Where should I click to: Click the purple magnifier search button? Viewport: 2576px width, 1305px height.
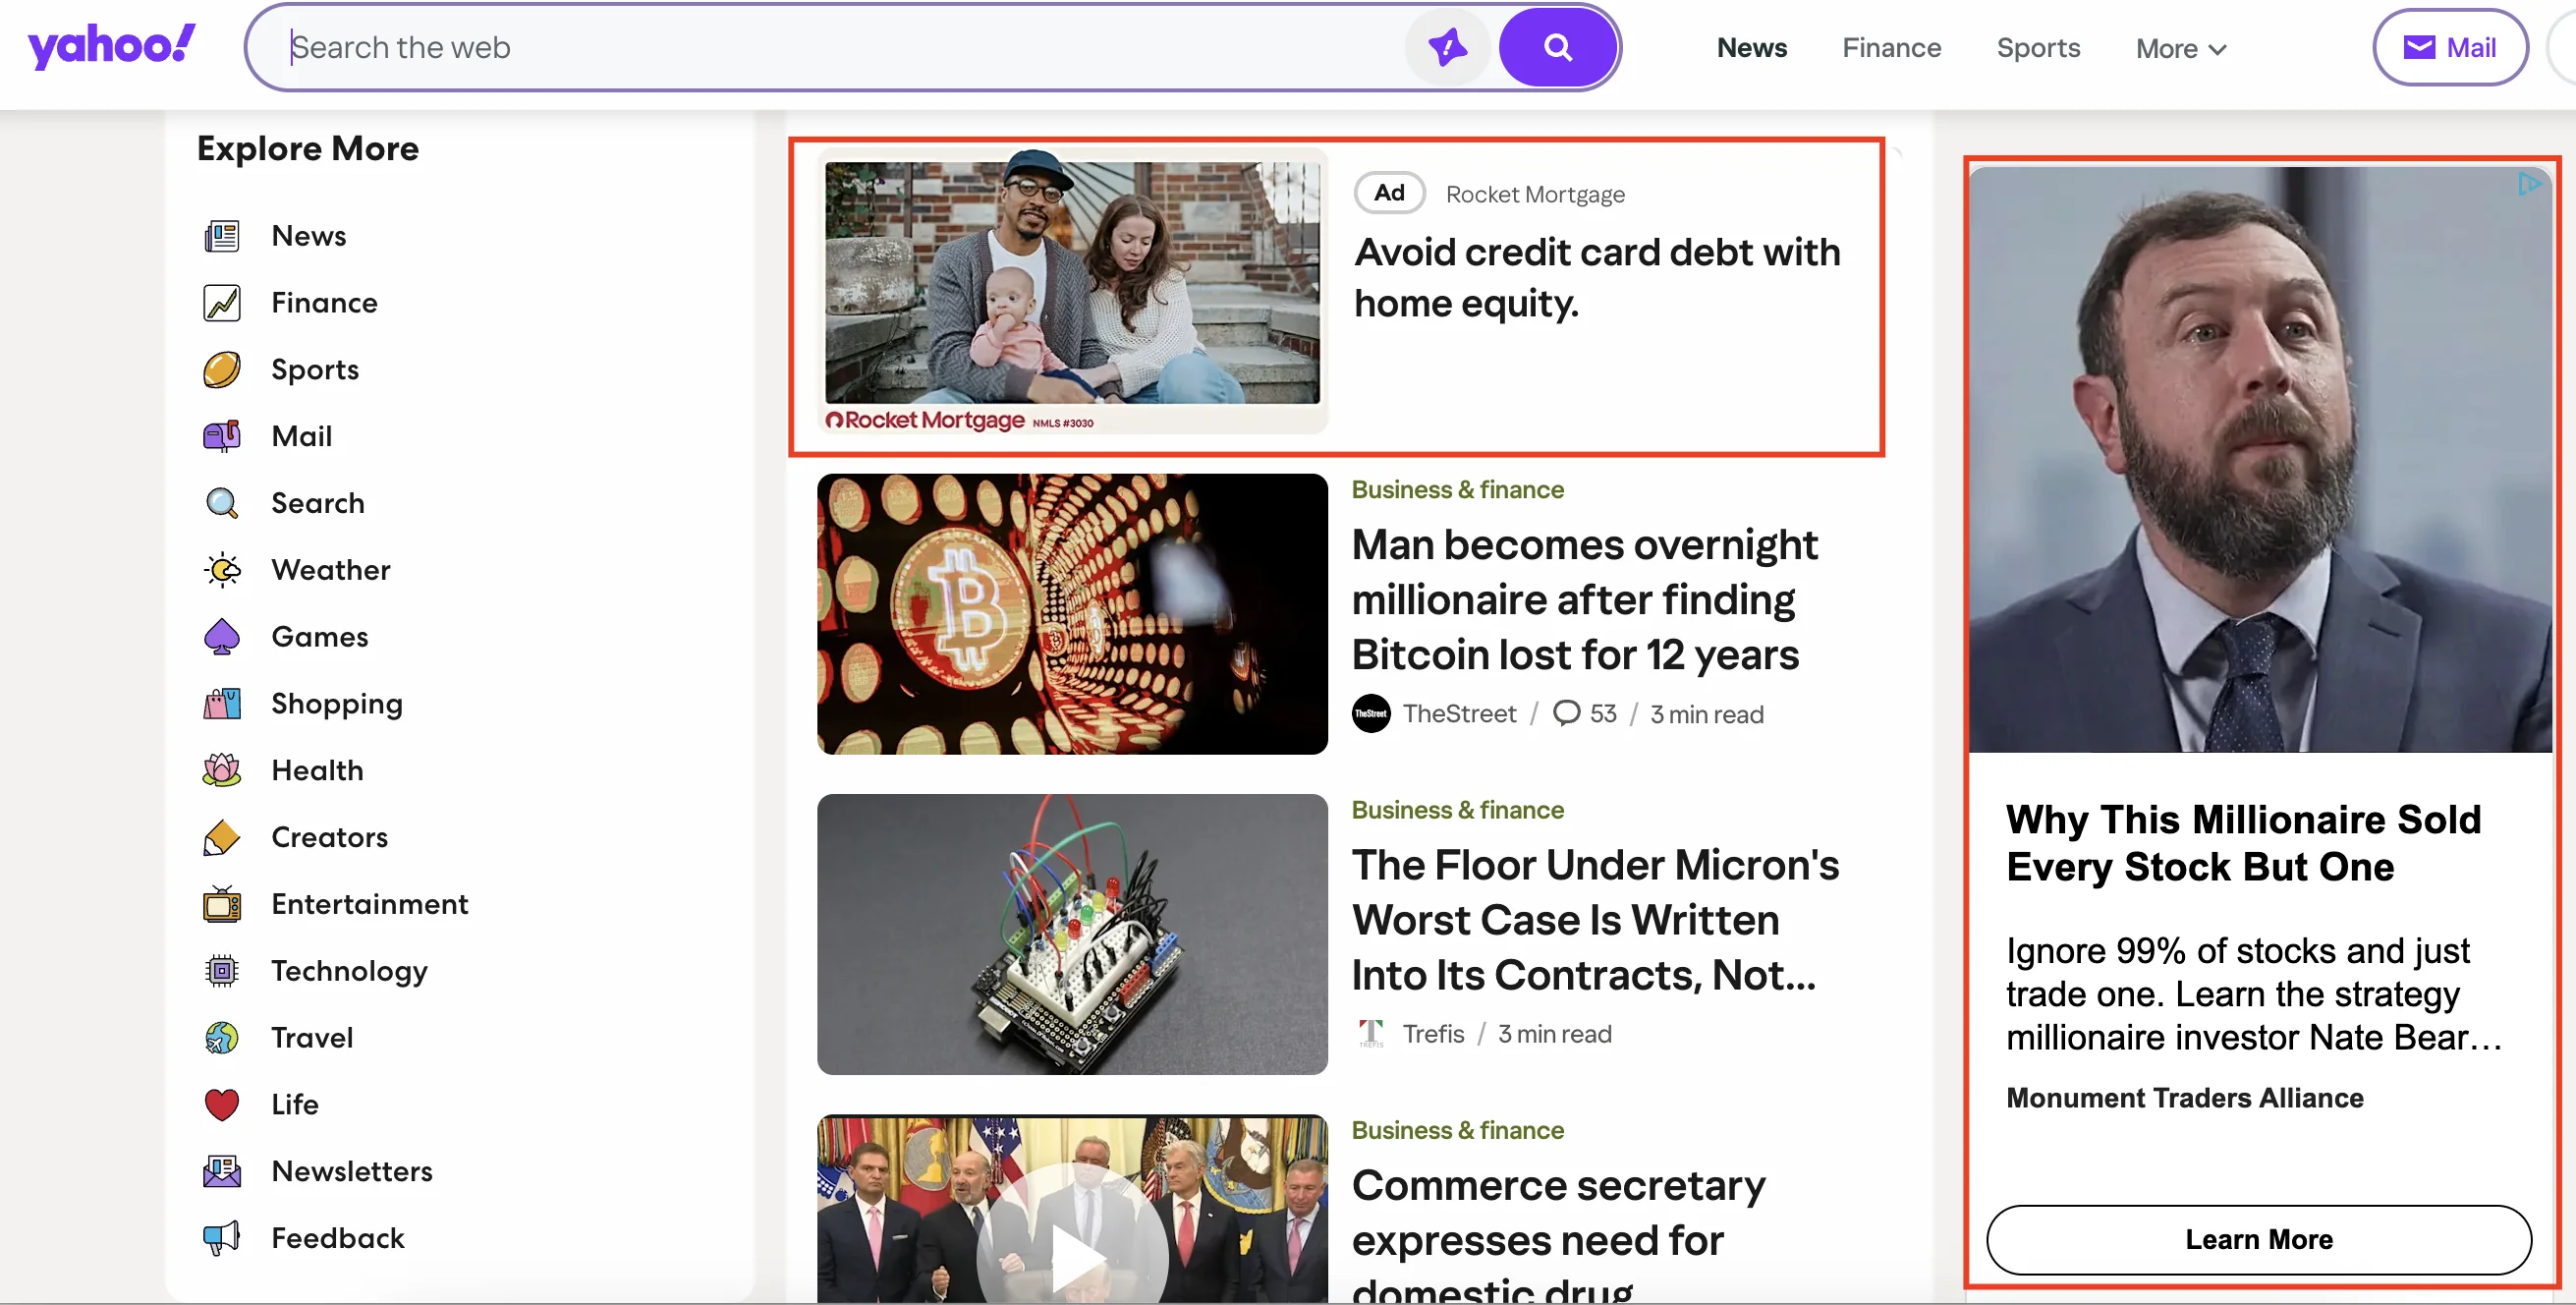(x=1557, y=47)
